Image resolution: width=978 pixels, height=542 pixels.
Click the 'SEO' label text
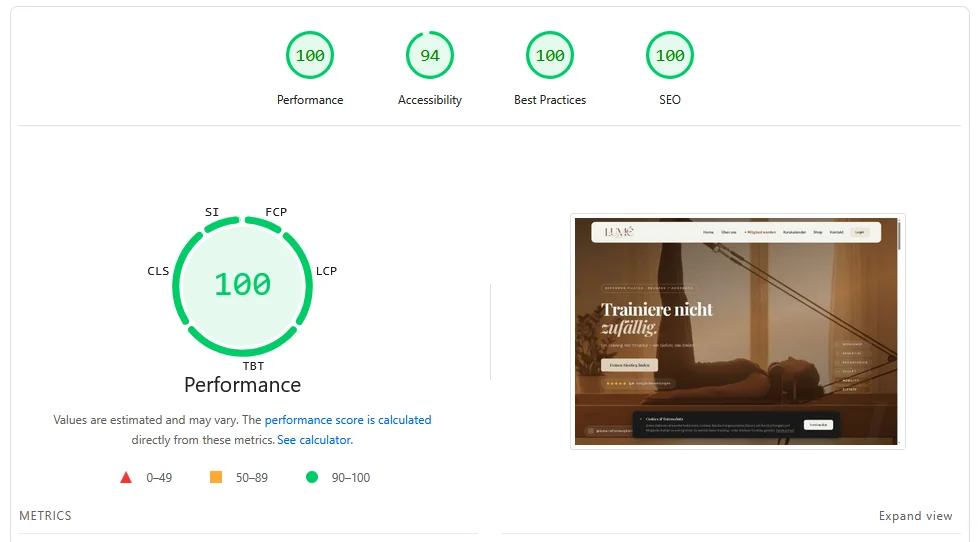pyautogui.click(x=670, y=100)
